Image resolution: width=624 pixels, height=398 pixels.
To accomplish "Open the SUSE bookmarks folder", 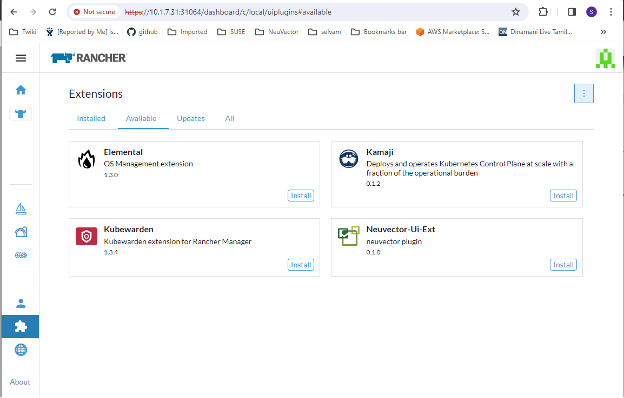I will click(231, 32).
